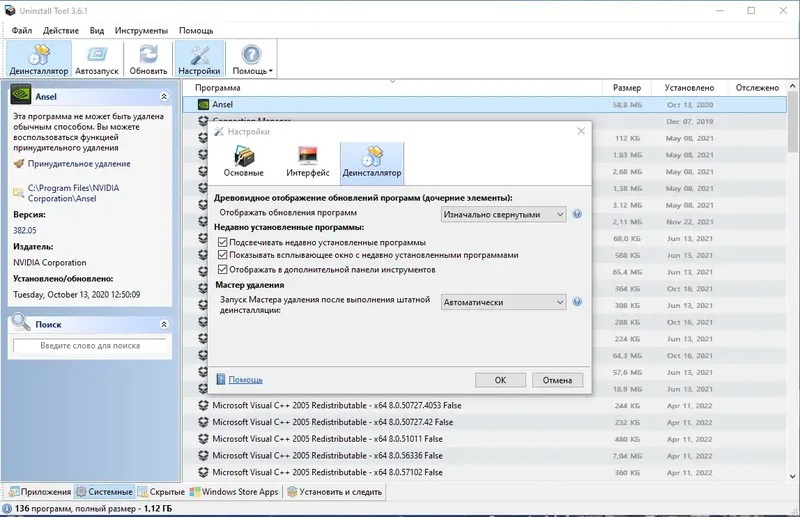The width and height of the screenshot is (800, 517).
Task: Sort by Размер column header
Action: (627, 88)
